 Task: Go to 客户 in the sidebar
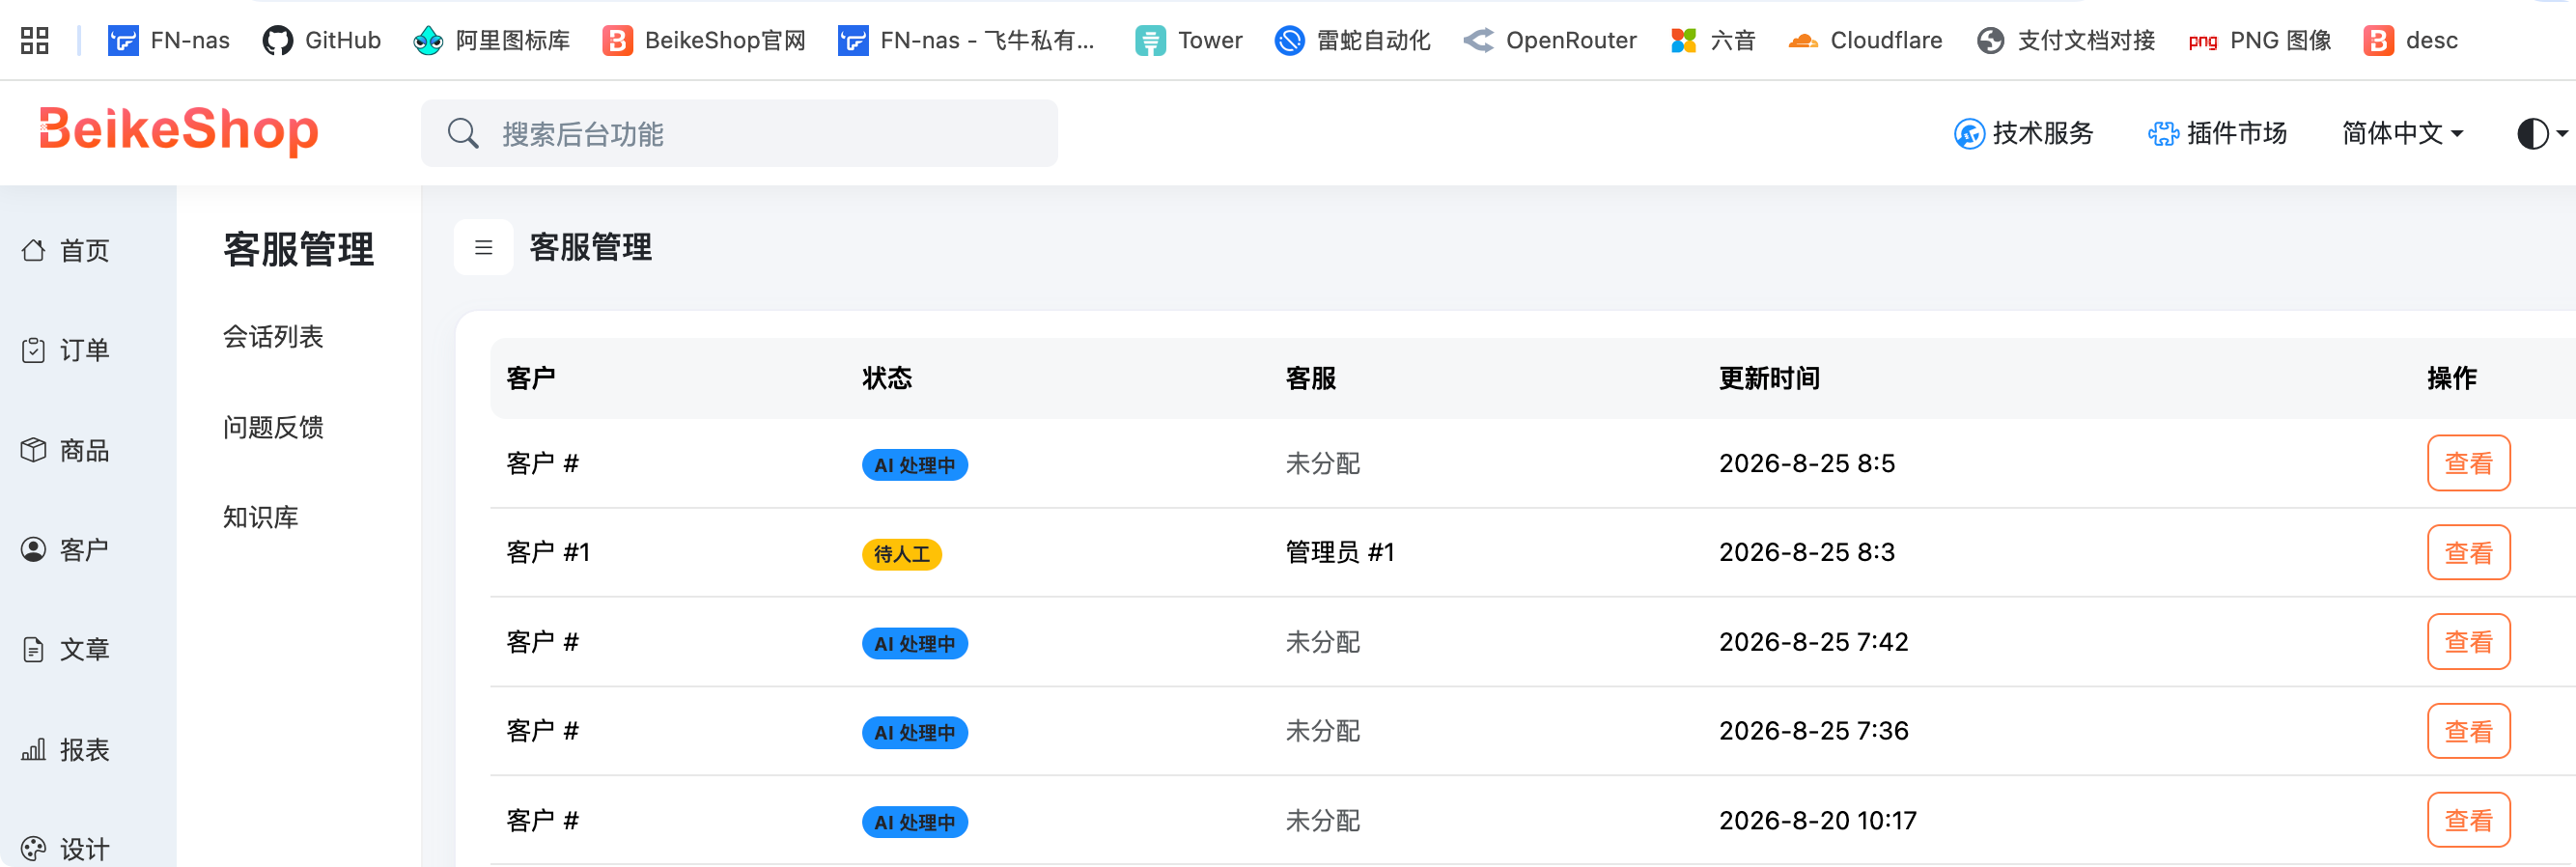(66, 550)
